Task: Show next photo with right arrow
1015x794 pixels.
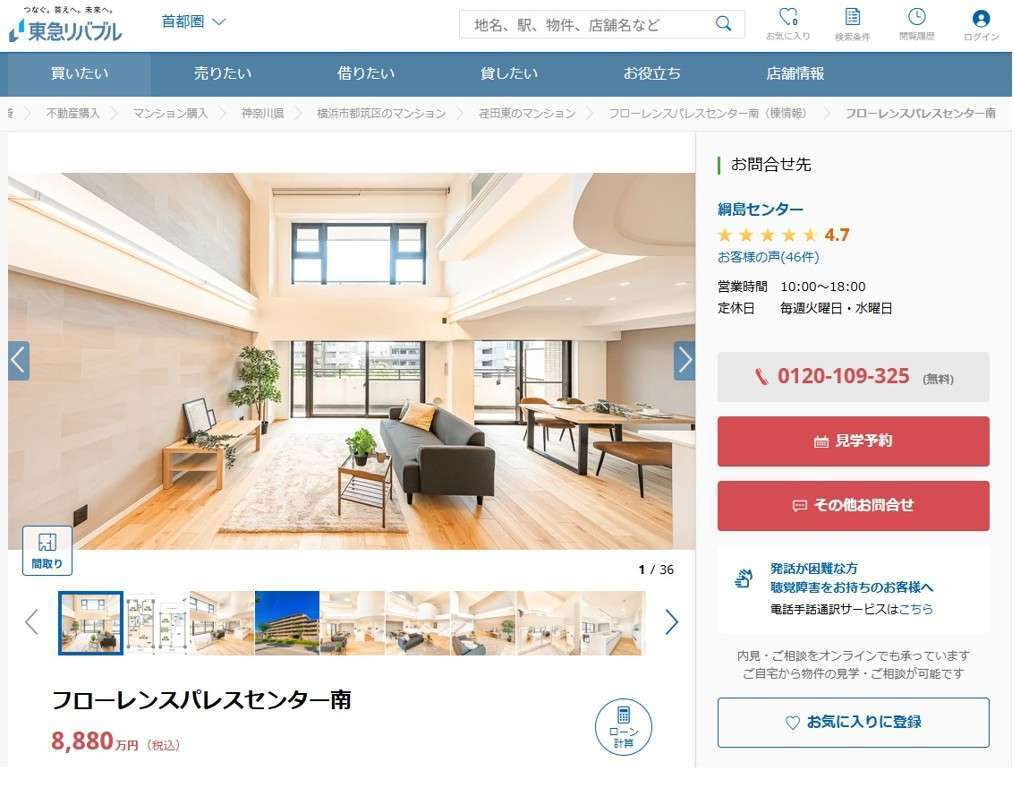Action: pyautogui.click(x=684, y=360)
